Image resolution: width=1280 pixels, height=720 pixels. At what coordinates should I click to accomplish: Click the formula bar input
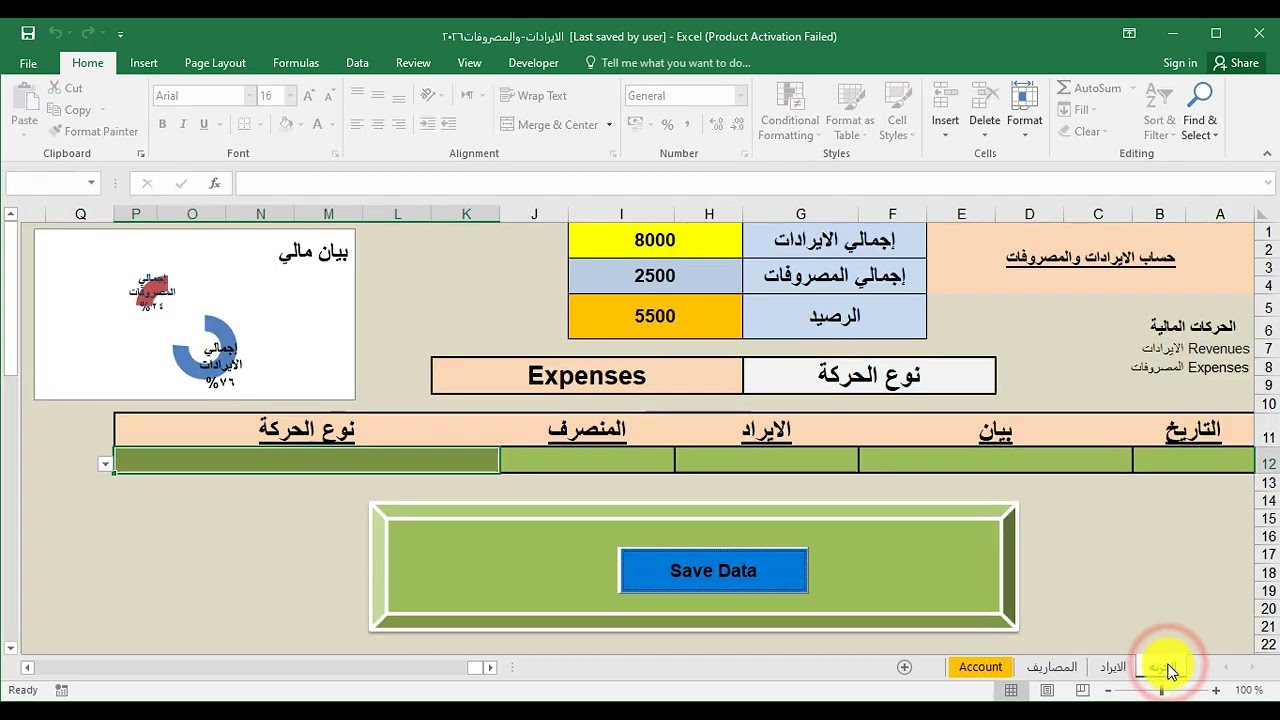748,183
